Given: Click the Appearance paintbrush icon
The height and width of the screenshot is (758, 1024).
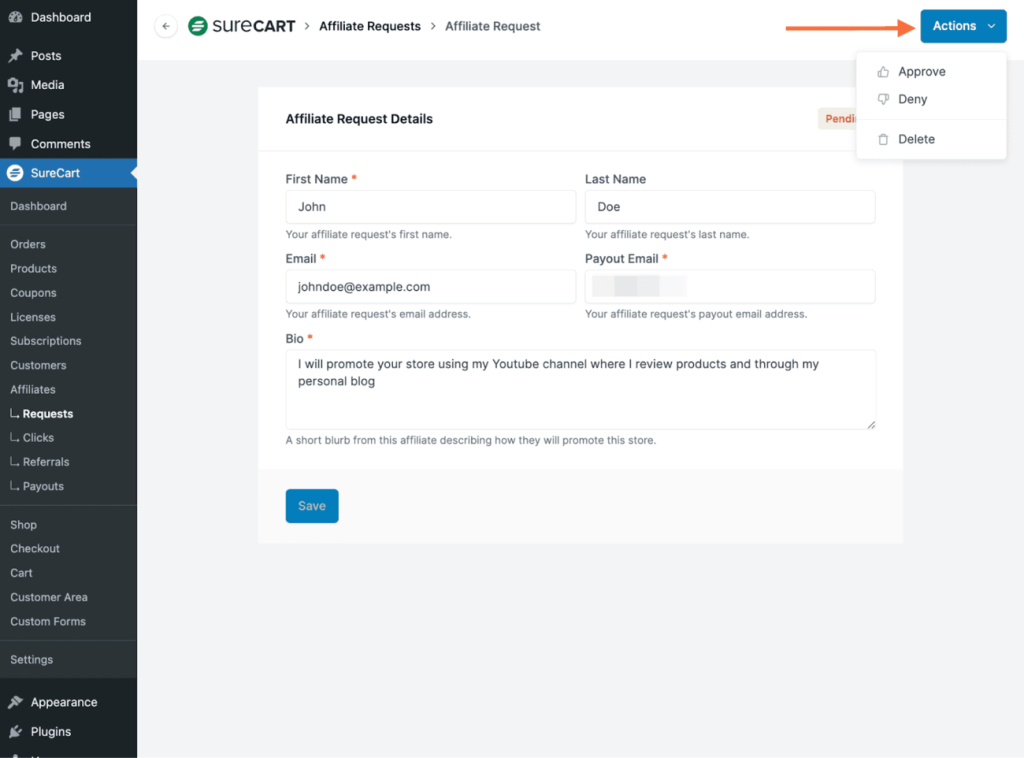Looking at the screenshot, I should (x=15, y=702).
